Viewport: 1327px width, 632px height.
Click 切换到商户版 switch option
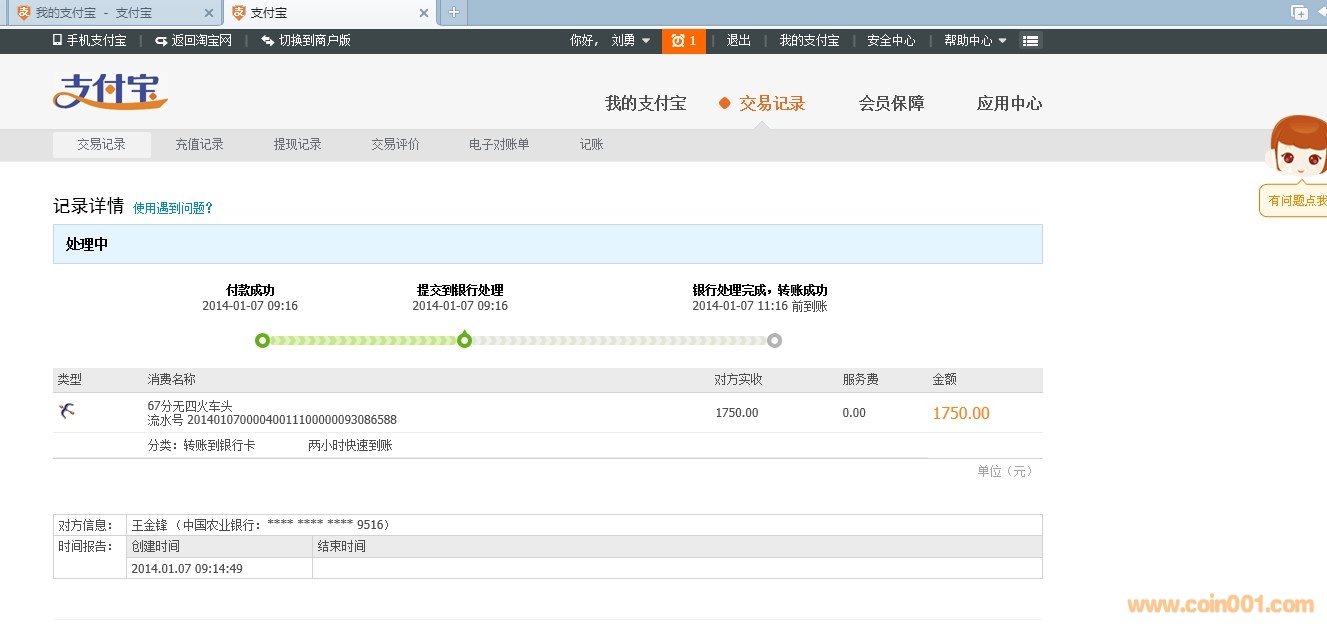(x=306, y=41)
